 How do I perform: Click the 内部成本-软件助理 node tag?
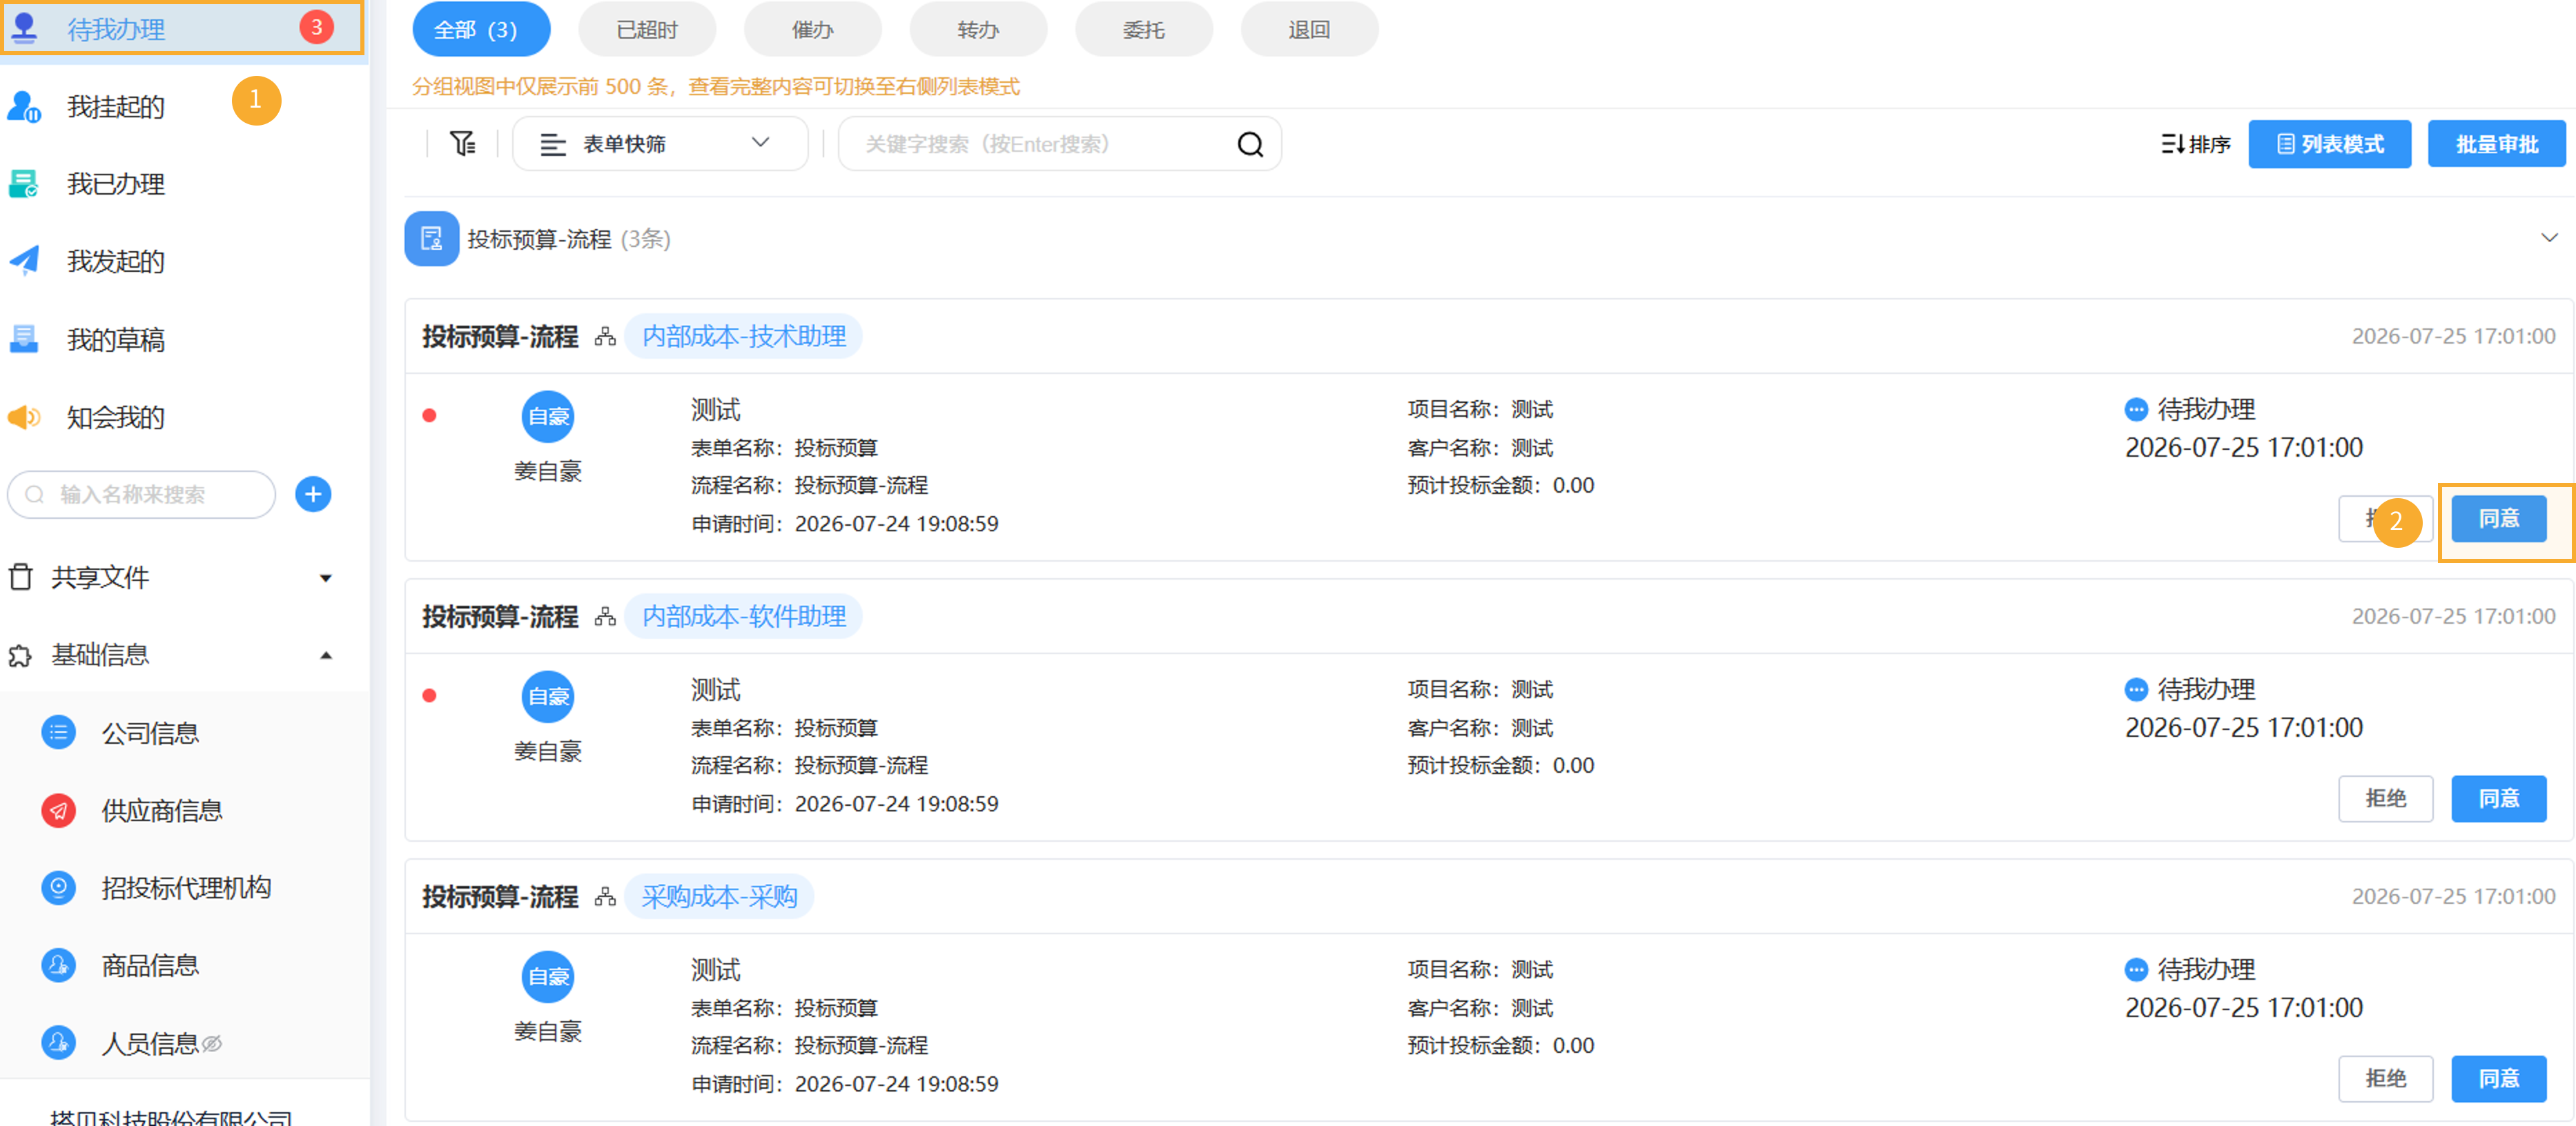(743, 616)
